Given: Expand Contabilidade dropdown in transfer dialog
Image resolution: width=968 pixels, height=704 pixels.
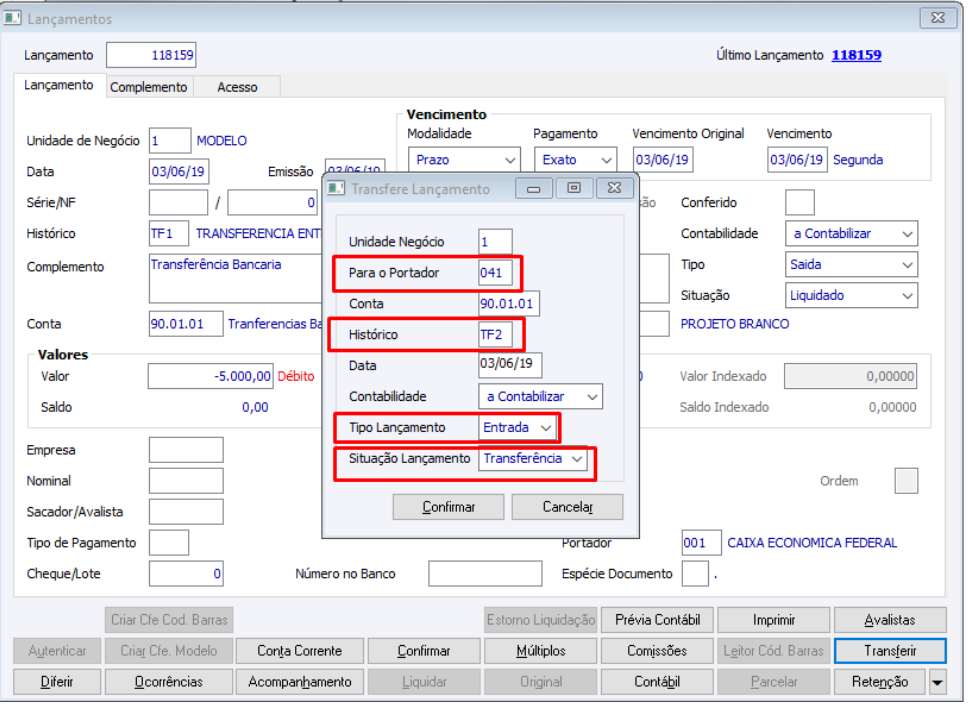Looking at the screenshot, I should point(540,396).
